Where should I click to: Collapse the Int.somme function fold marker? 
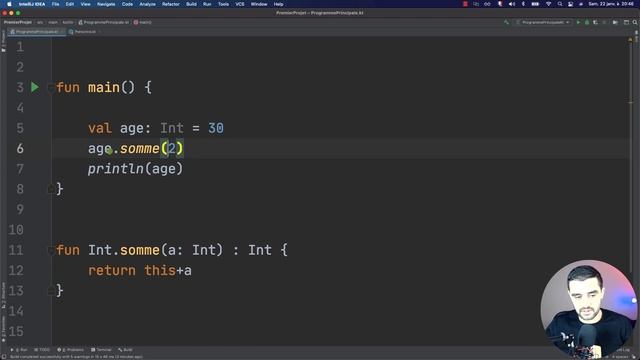51,250
